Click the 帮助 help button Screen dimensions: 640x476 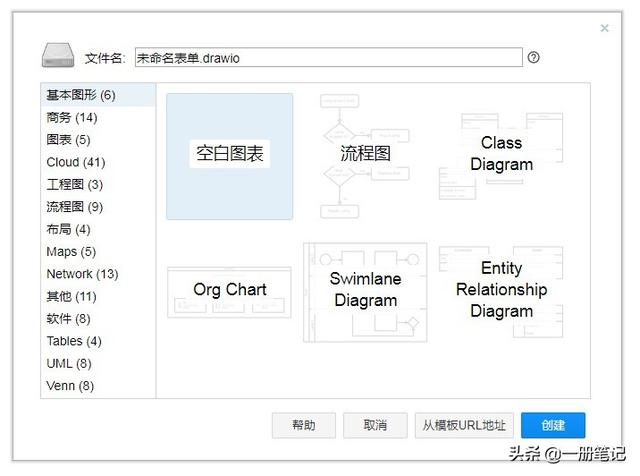[304, 425]
